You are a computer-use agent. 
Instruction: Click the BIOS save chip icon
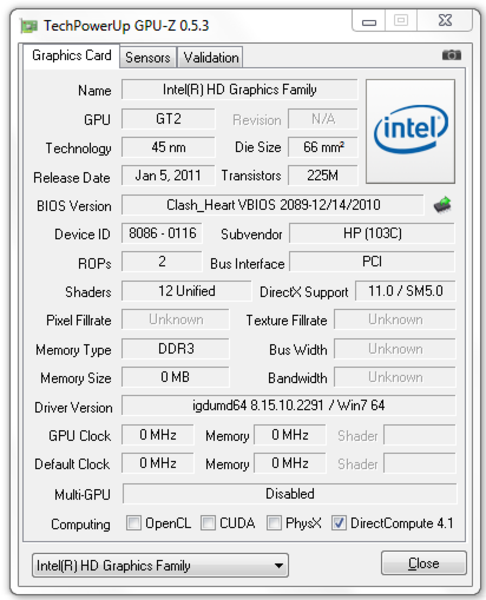442,205
